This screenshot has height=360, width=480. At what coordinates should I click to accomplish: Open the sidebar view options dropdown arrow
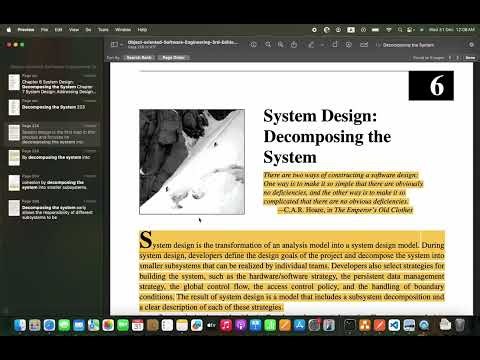121,45
